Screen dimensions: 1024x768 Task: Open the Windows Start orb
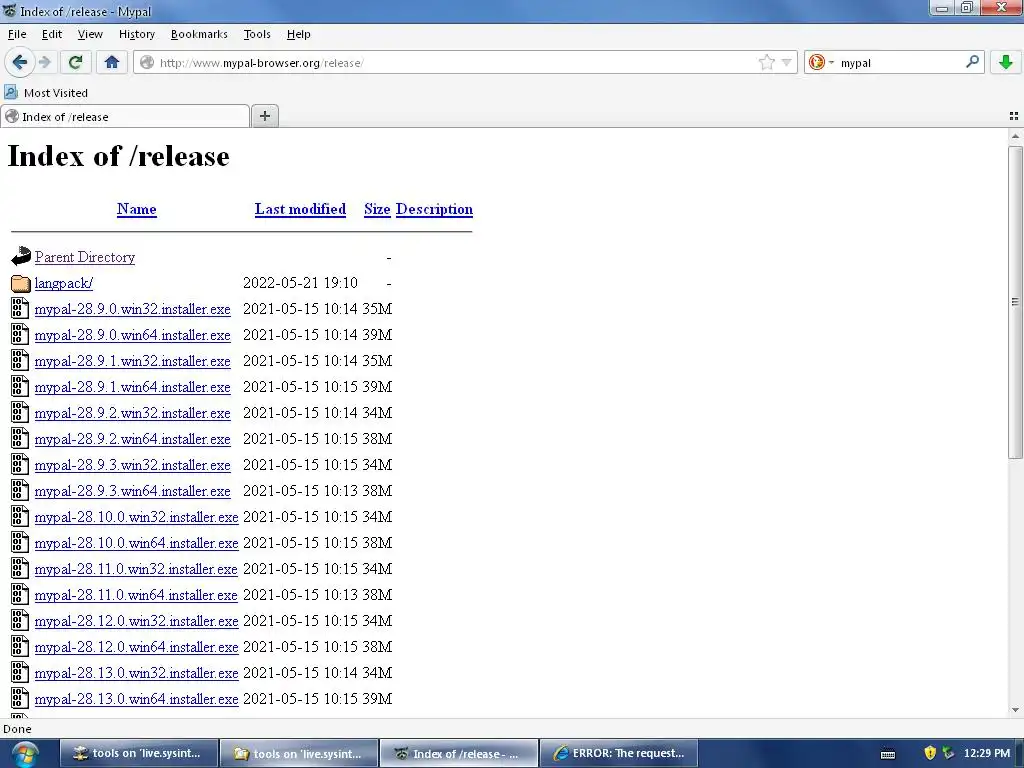pyautogui.click(x=24, y=754)
